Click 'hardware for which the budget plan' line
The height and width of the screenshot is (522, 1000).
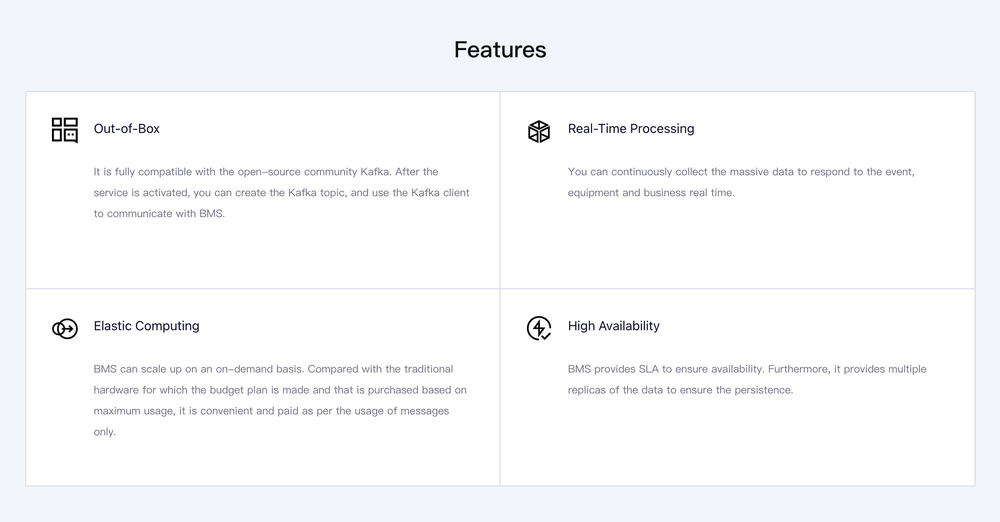coord(280,390)
